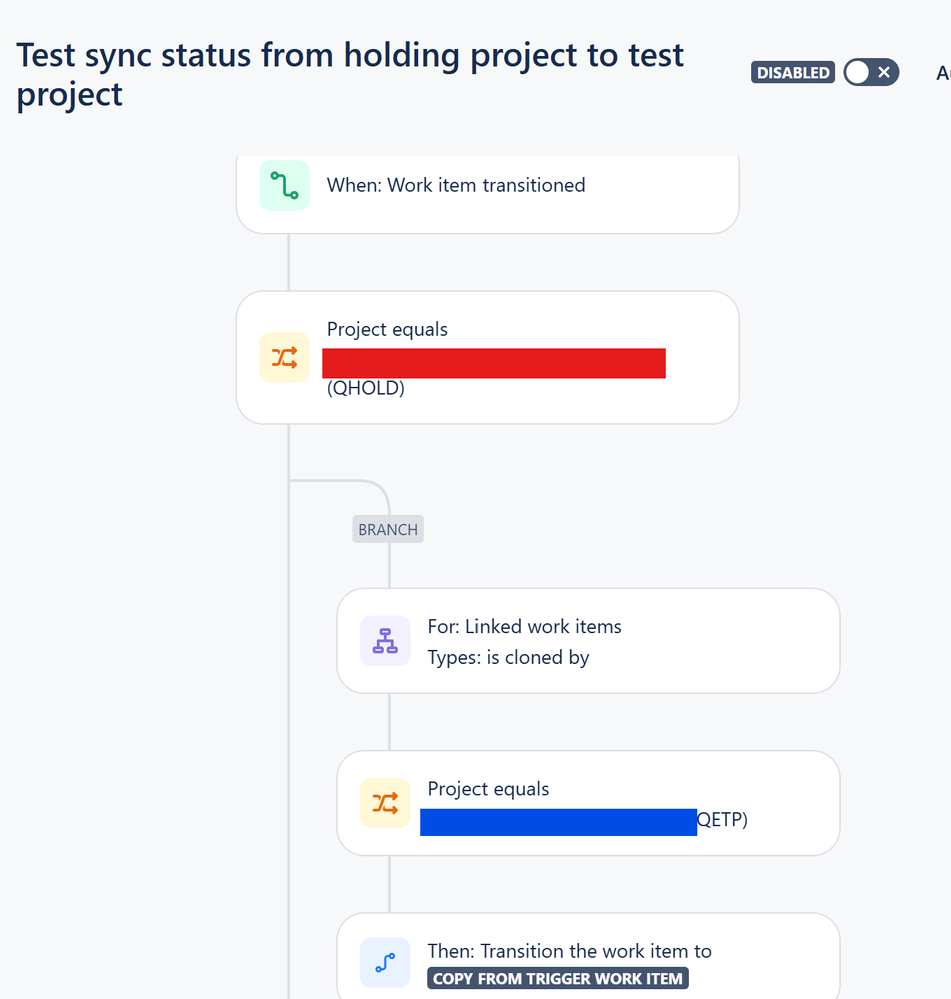This screenshot has width=951, height=999.
Task: Click COPY FROM TRIGGER WORK ITEM badge
Action: coord(558,979)
